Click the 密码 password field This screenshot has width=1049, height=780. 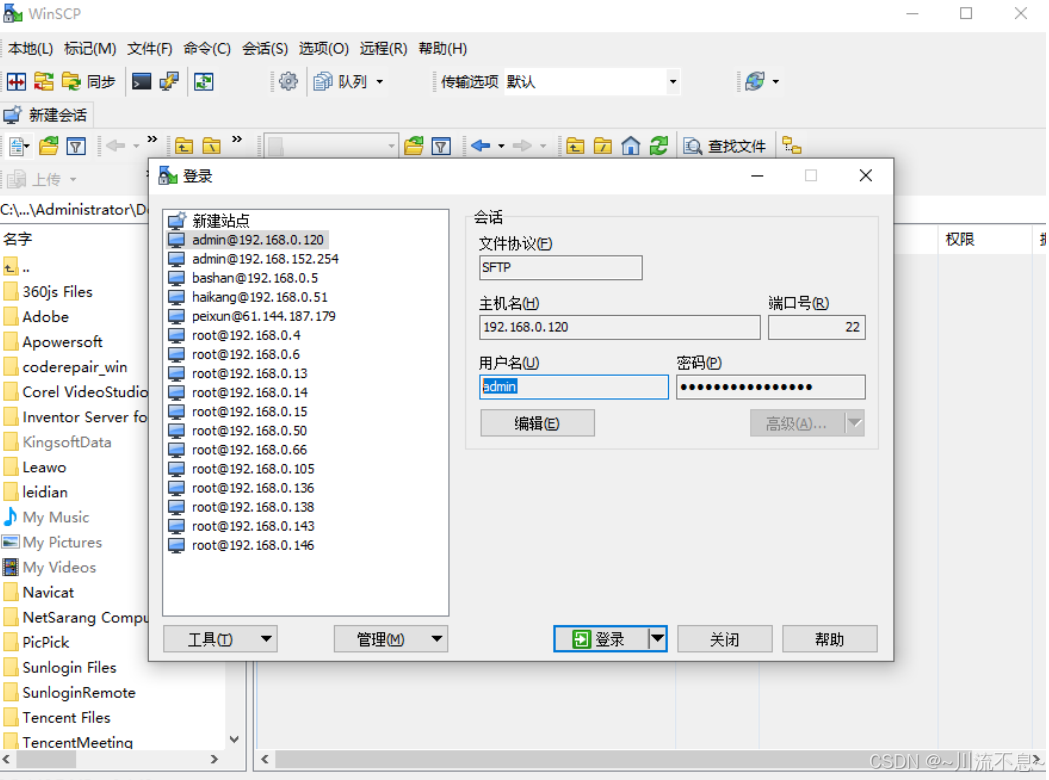[771, 387]
